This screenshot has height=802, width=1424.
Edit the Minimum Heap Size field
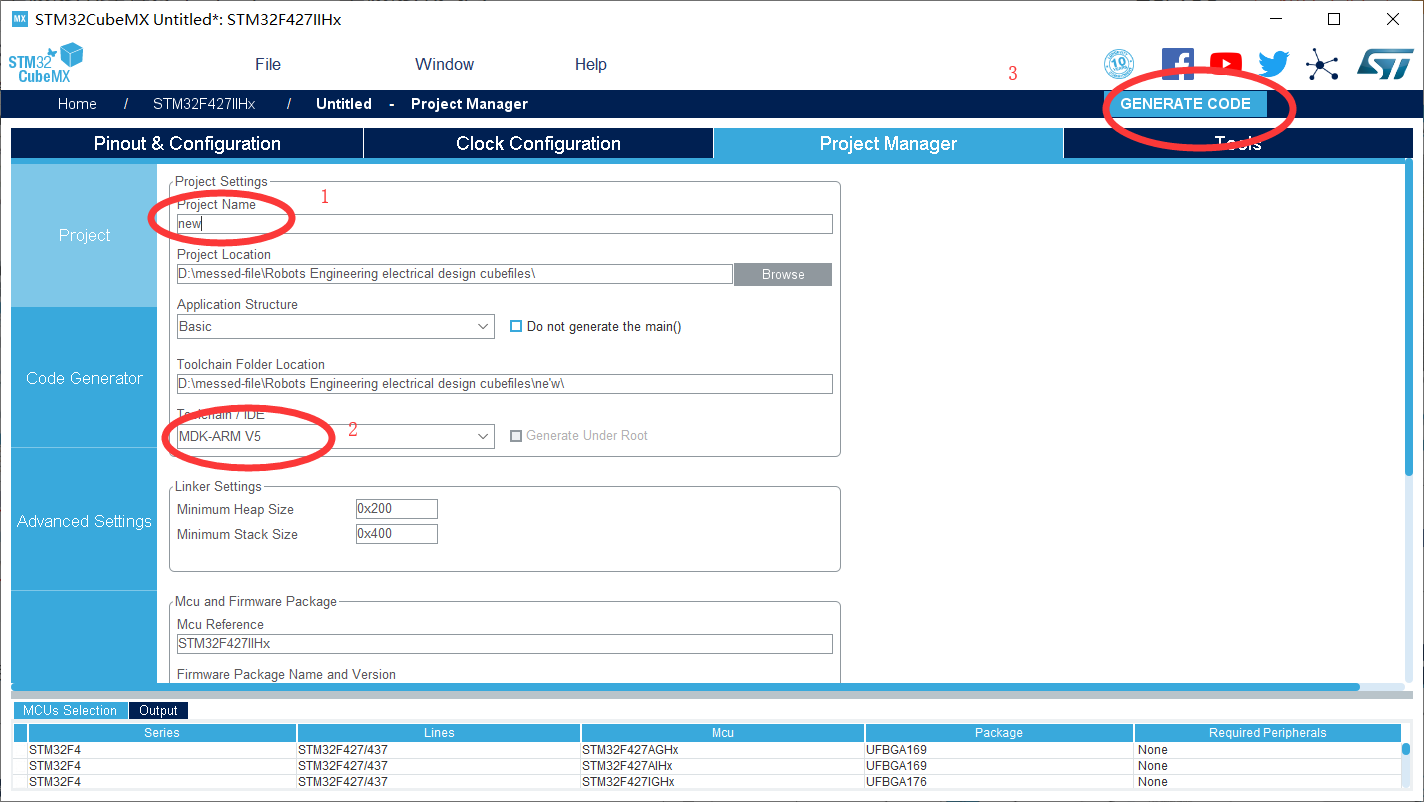tap(396, 509)
